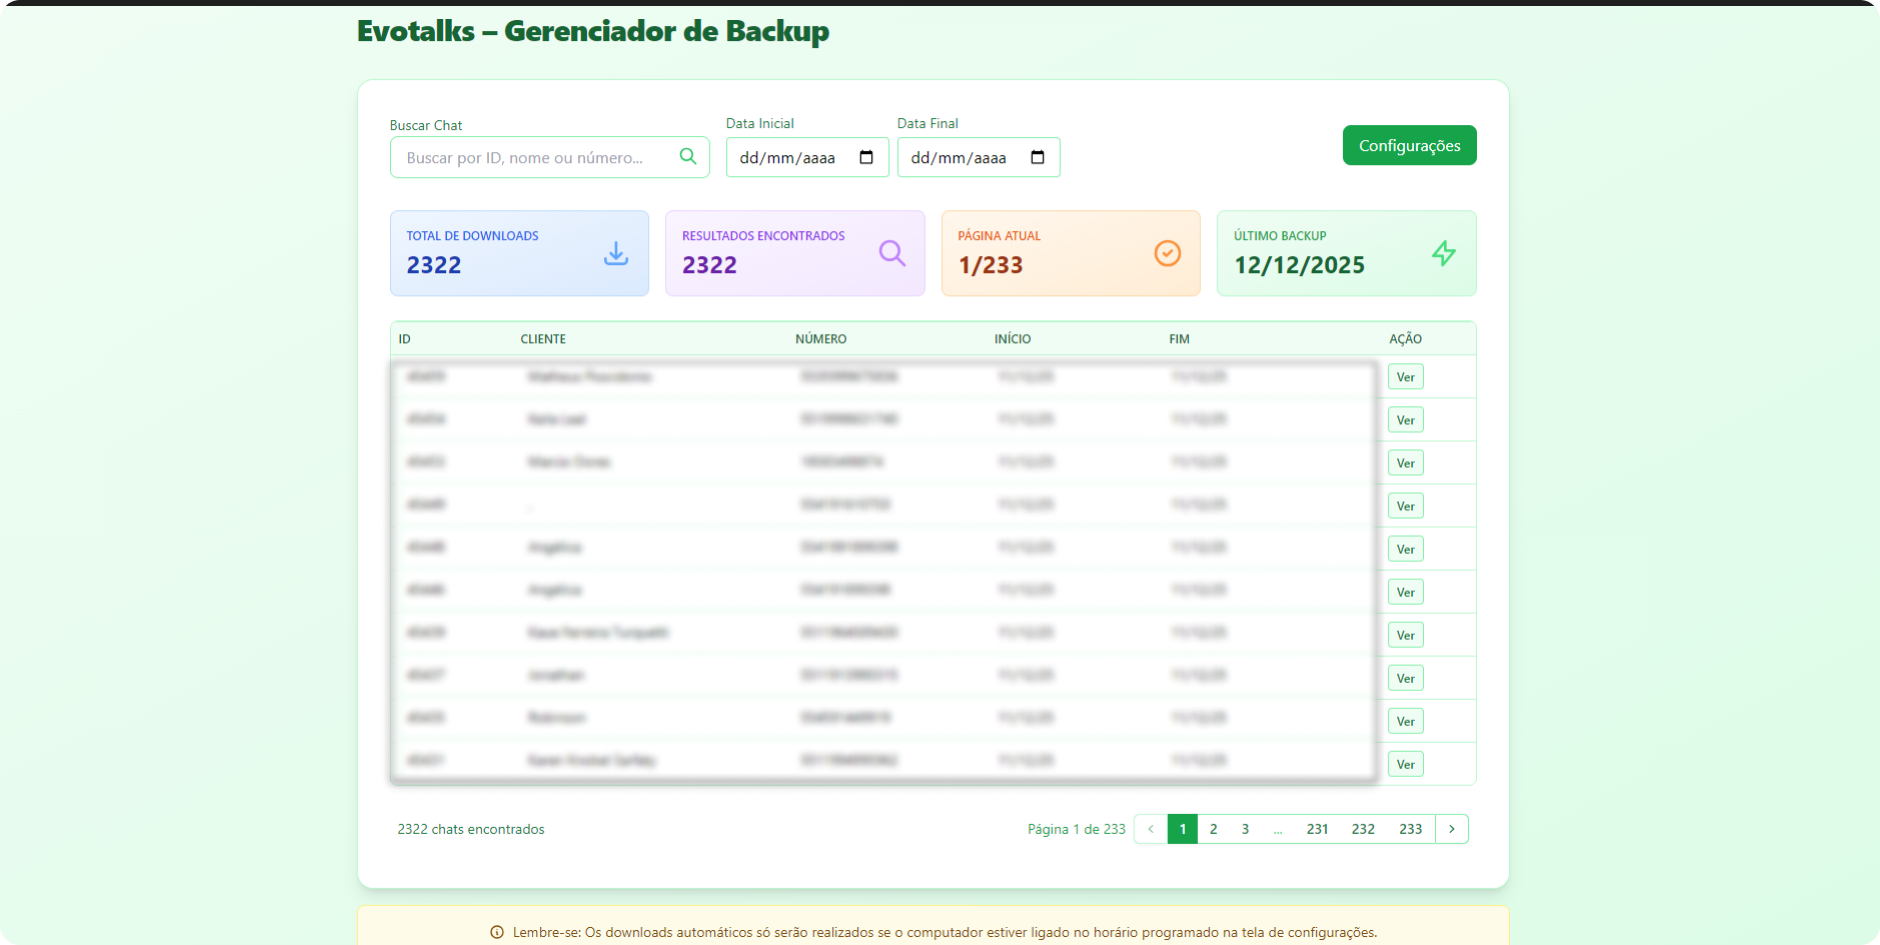Click the CLIENTE column header
Screen dimensions: 1880x945
point(543,339)
